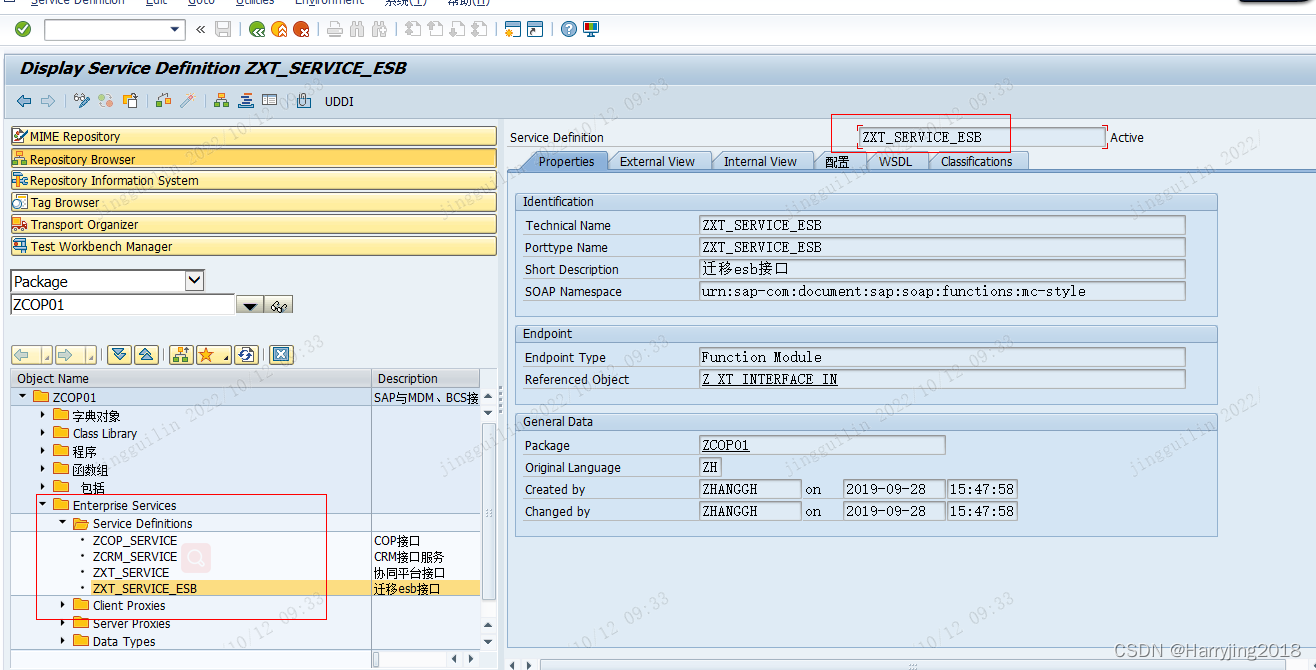Click the UDDI button
This screenshot has height=670, width=1316.
339,101
